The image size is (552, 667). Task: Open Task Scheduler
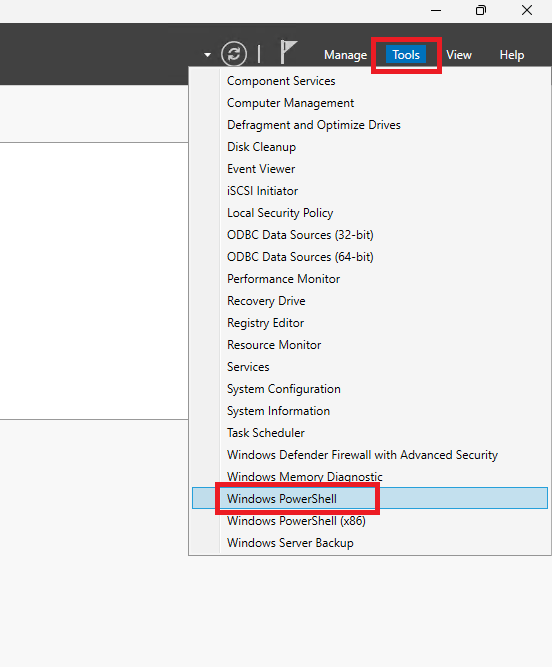coord(265,433)
